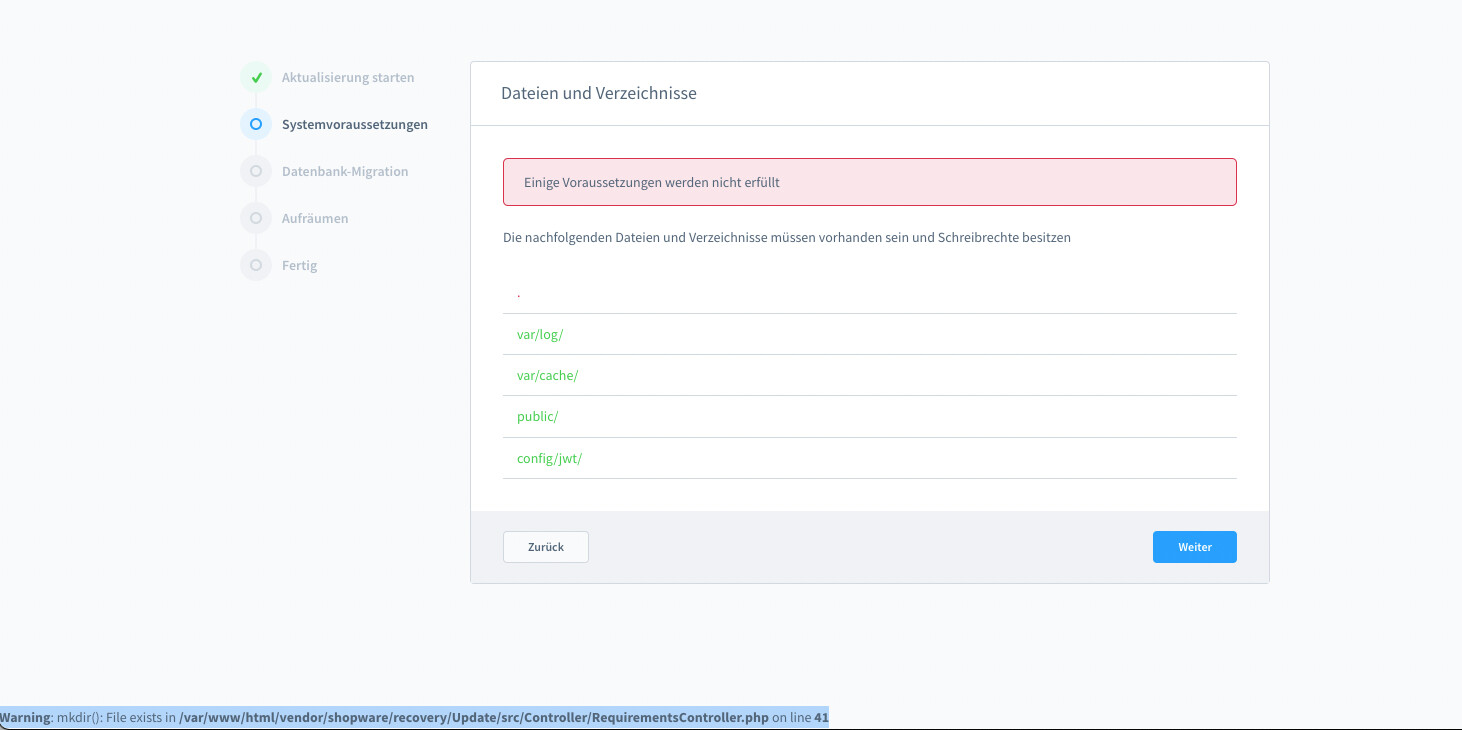
Task: Select the Aufräumen step label
Action: pos(315,219)
